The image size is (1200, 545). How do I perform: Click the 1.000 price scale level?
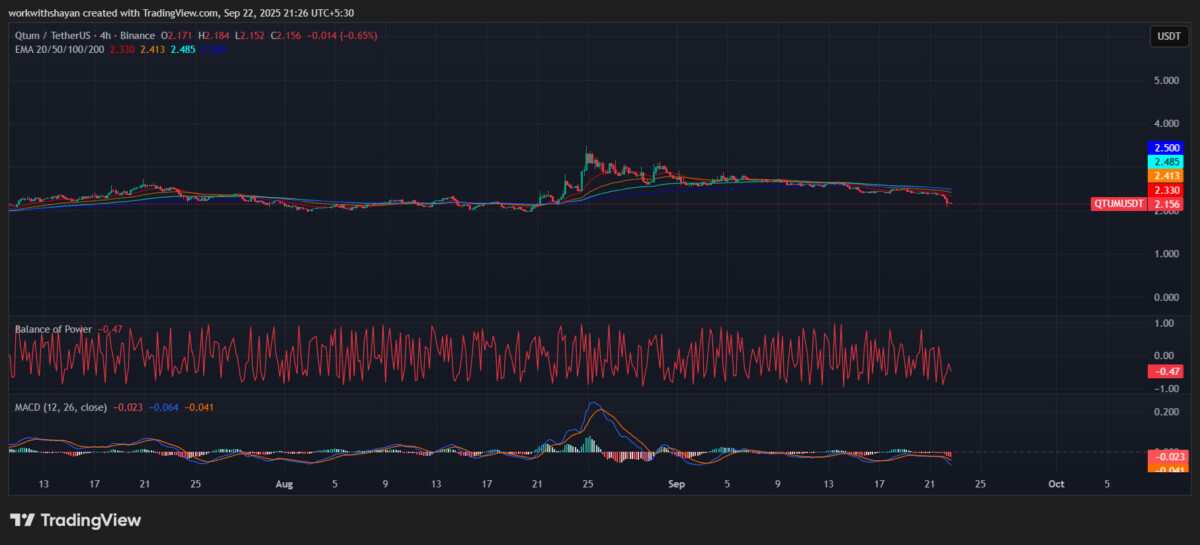pyautogui.click(x=1167, y=254)
